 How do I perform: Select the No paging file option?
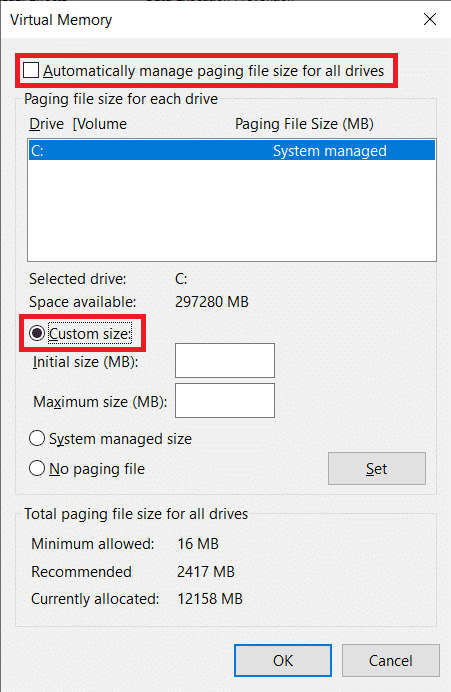point(37,468)
